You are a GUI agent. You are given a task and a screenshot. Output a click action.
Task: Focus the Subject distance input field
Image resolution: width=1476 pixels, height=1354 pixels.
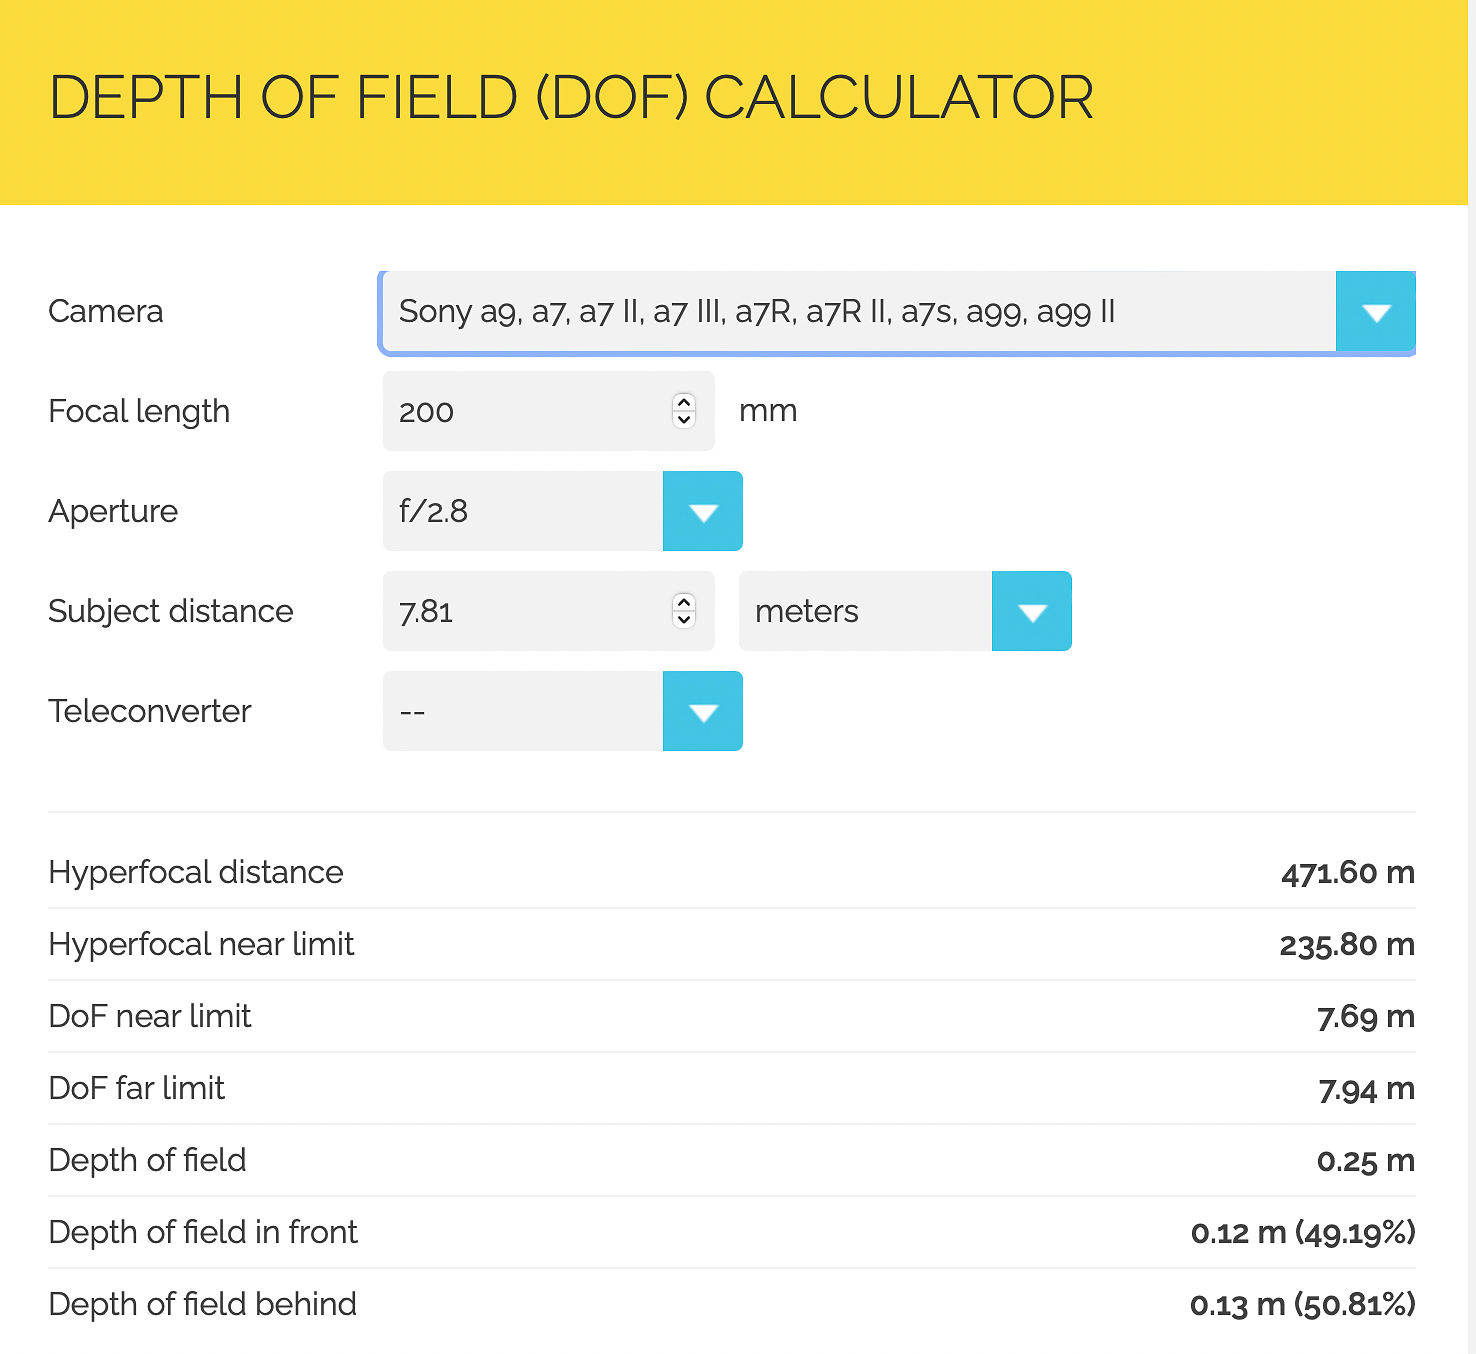549,611
